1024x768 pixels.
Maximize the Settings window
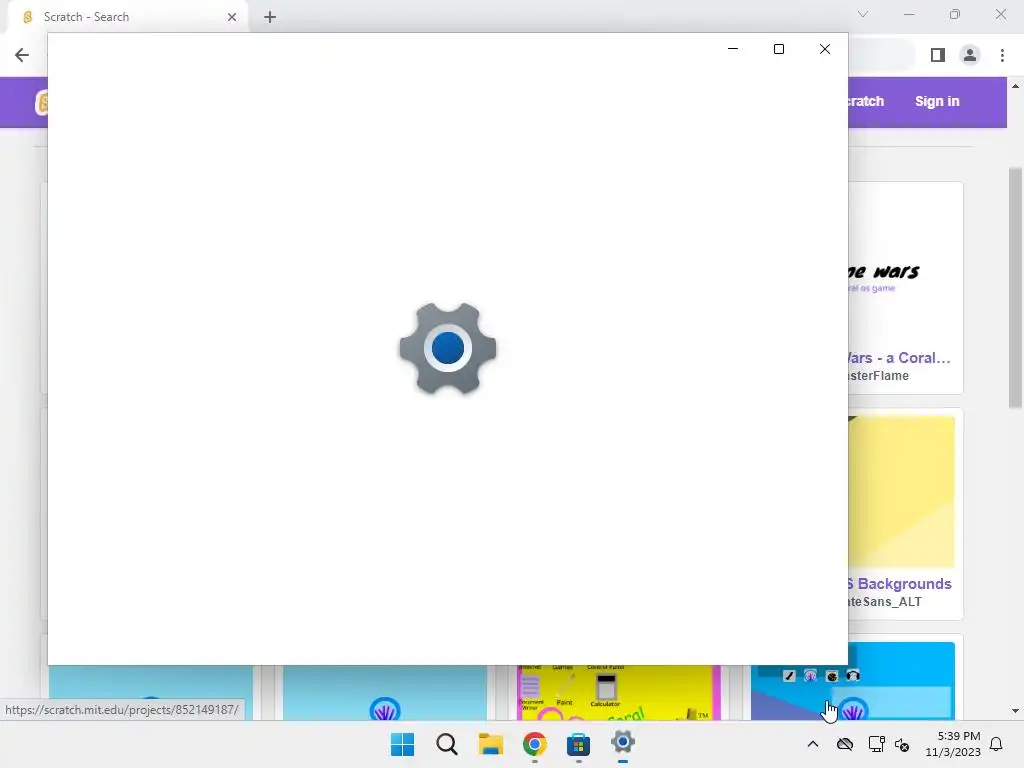778,49
